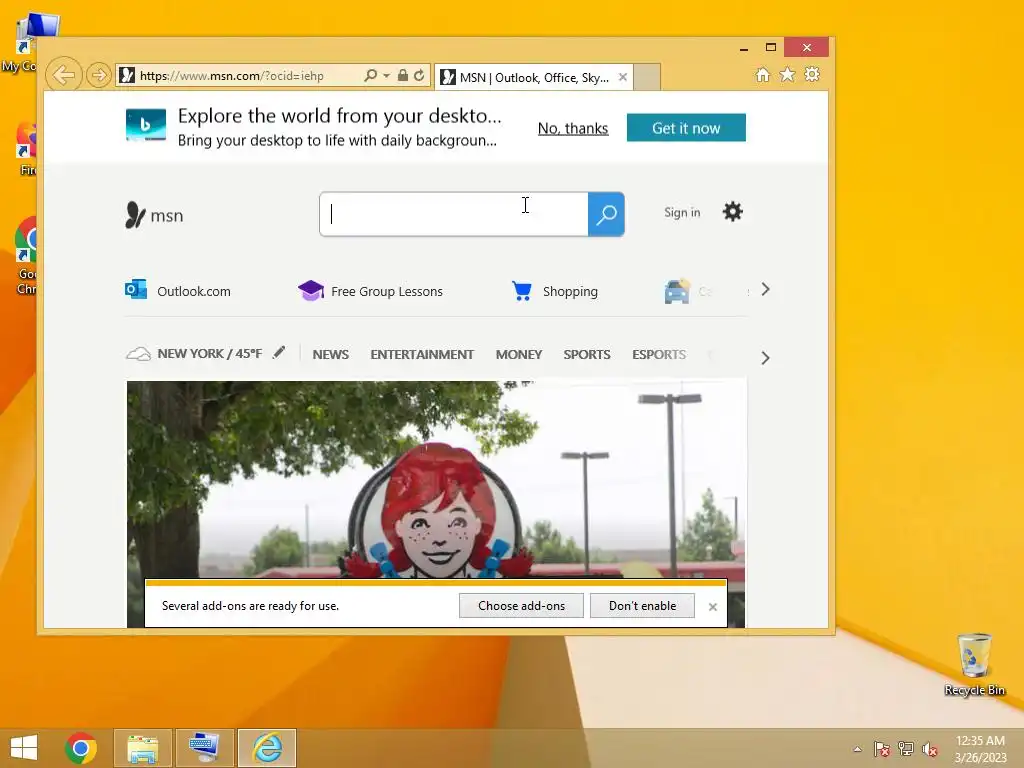Open the MONEY category

[519, 354]
